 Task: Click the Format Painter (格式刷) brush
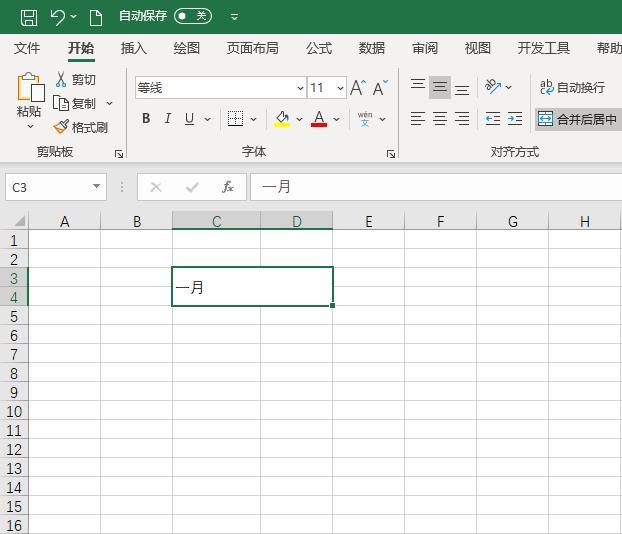pyautogui.click(x=81, y=127)
